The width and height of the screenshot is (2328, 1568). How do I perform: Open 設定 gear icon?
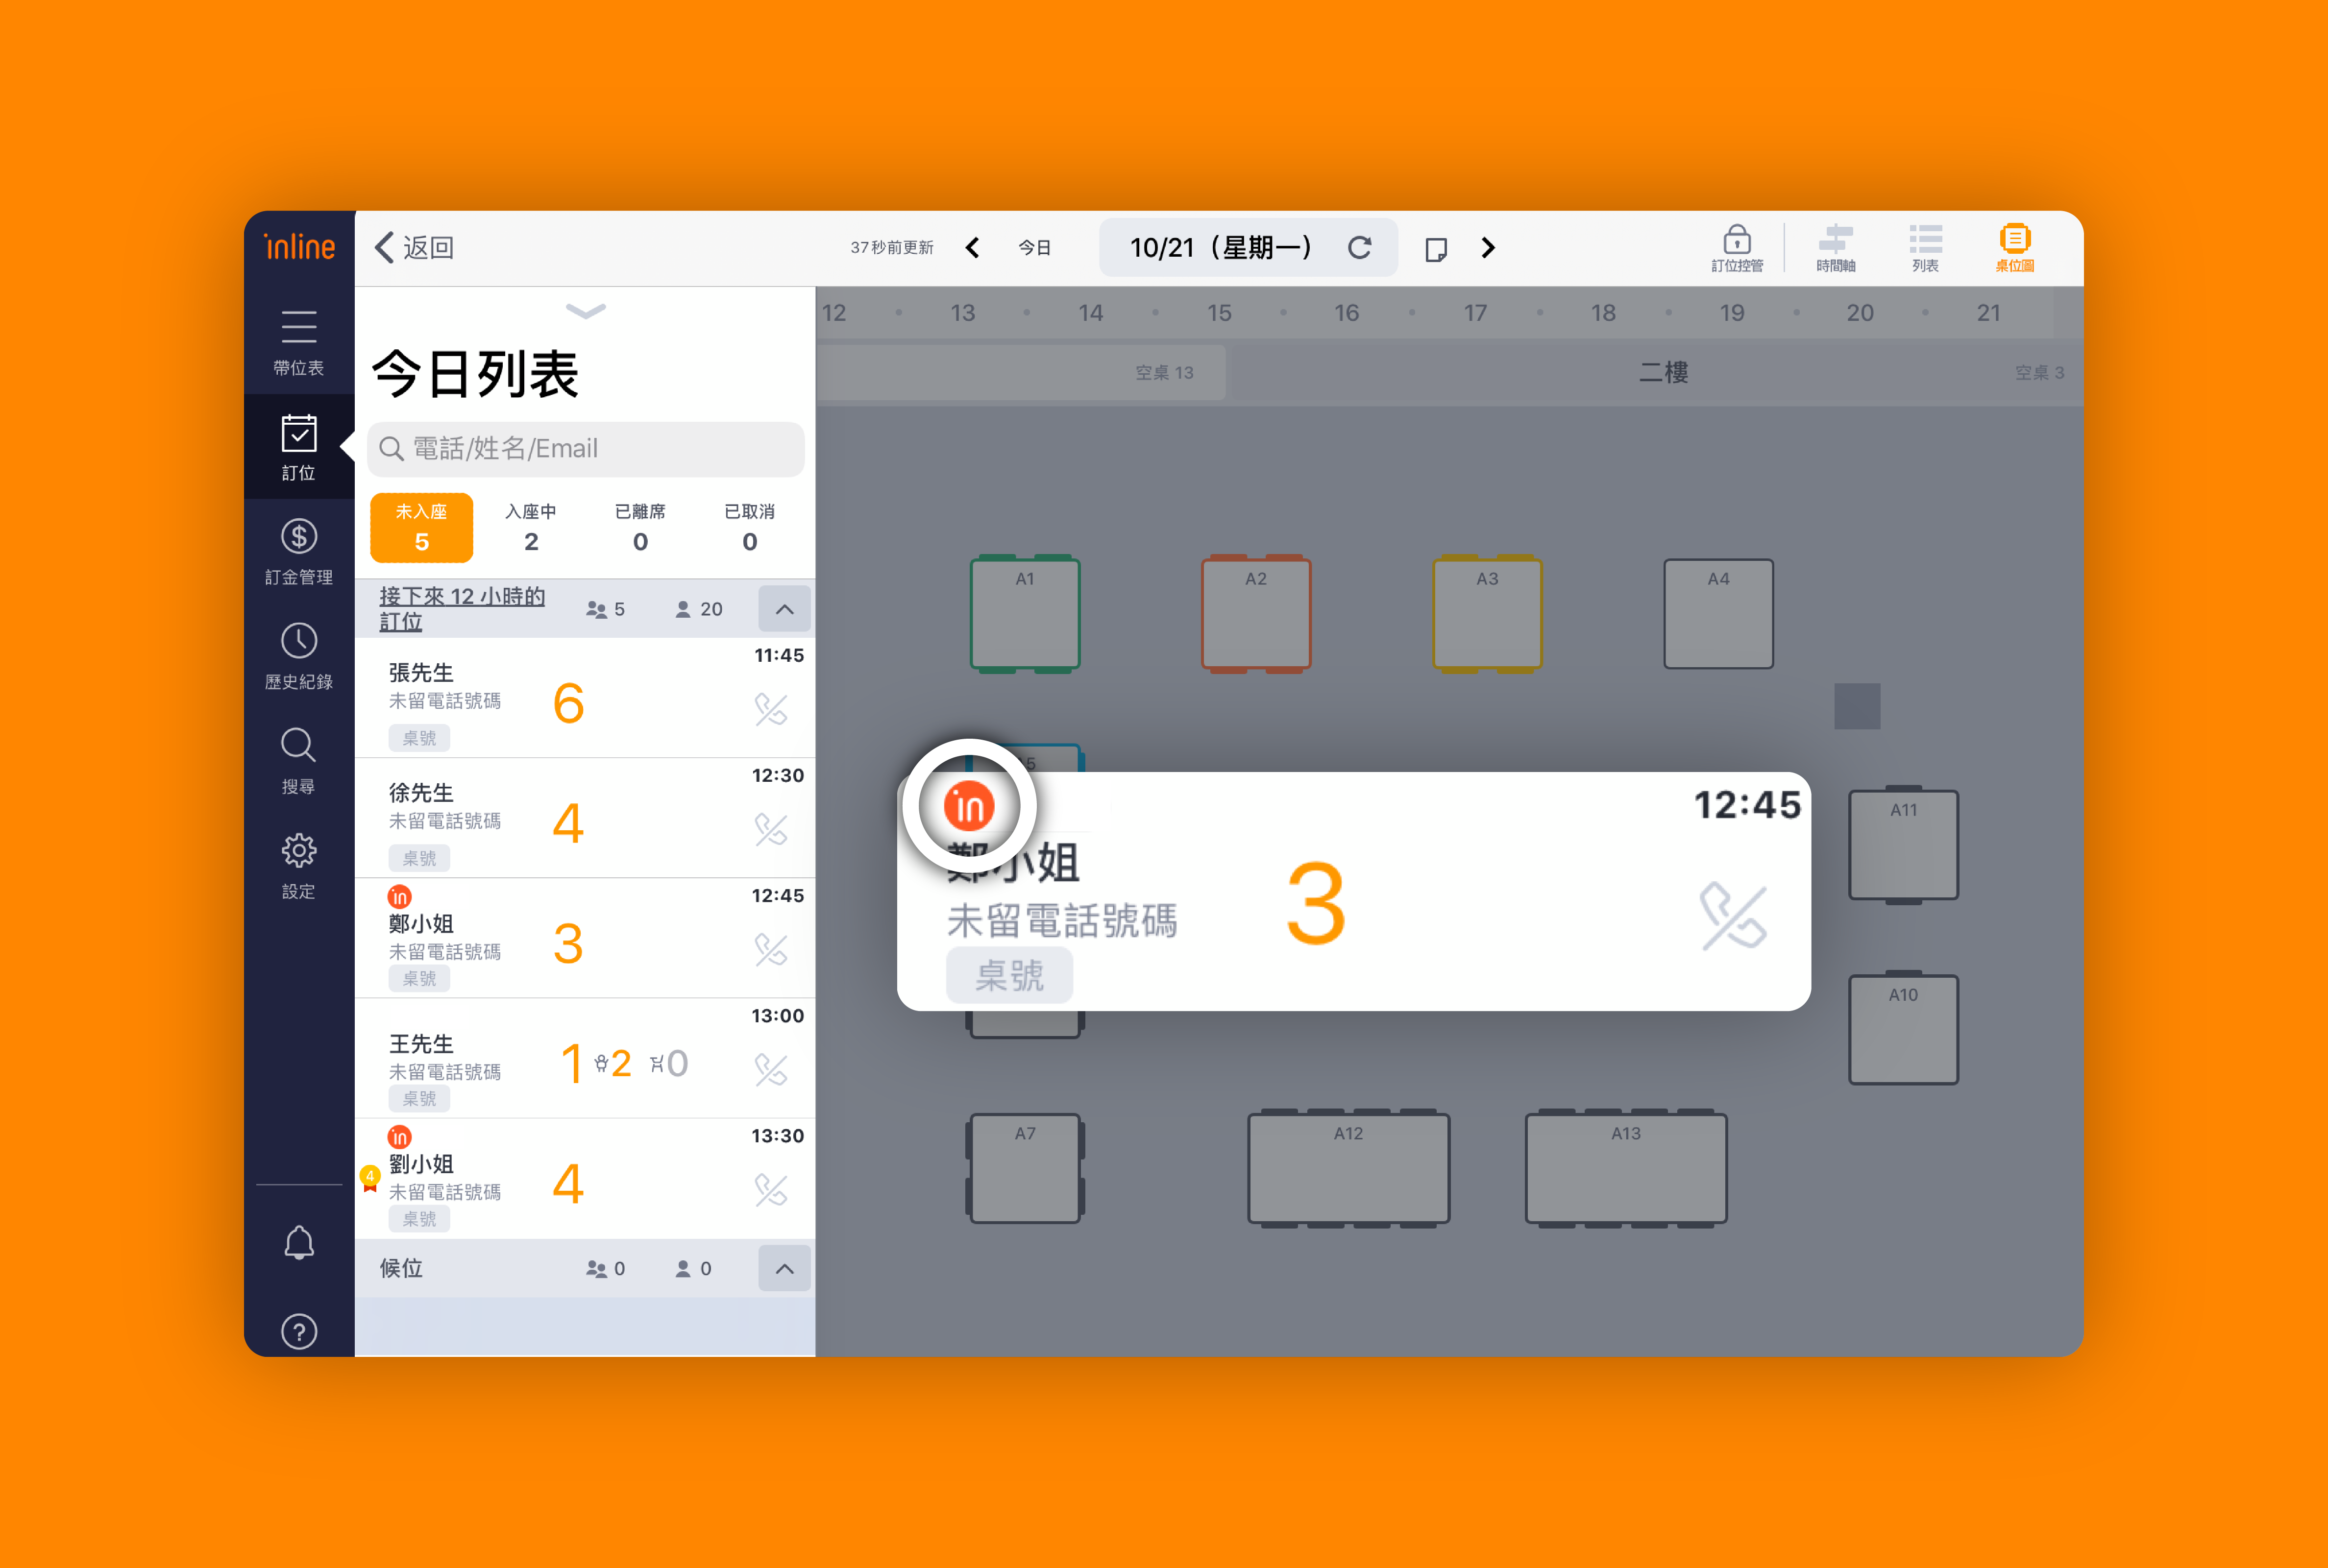(x=298, y=851)
